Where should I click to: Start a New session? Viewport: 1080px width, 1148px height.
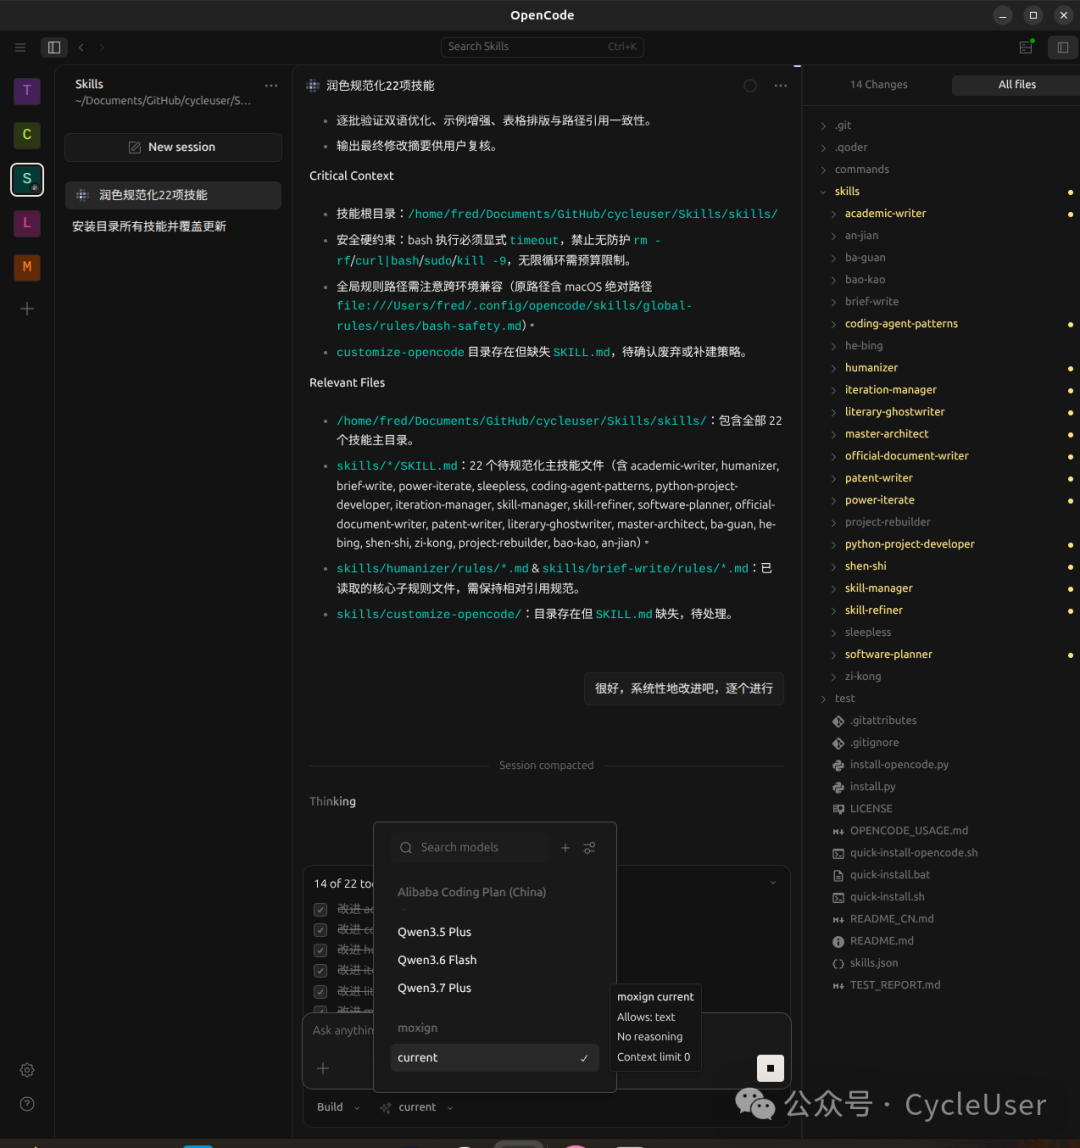(x=173, y=147)
